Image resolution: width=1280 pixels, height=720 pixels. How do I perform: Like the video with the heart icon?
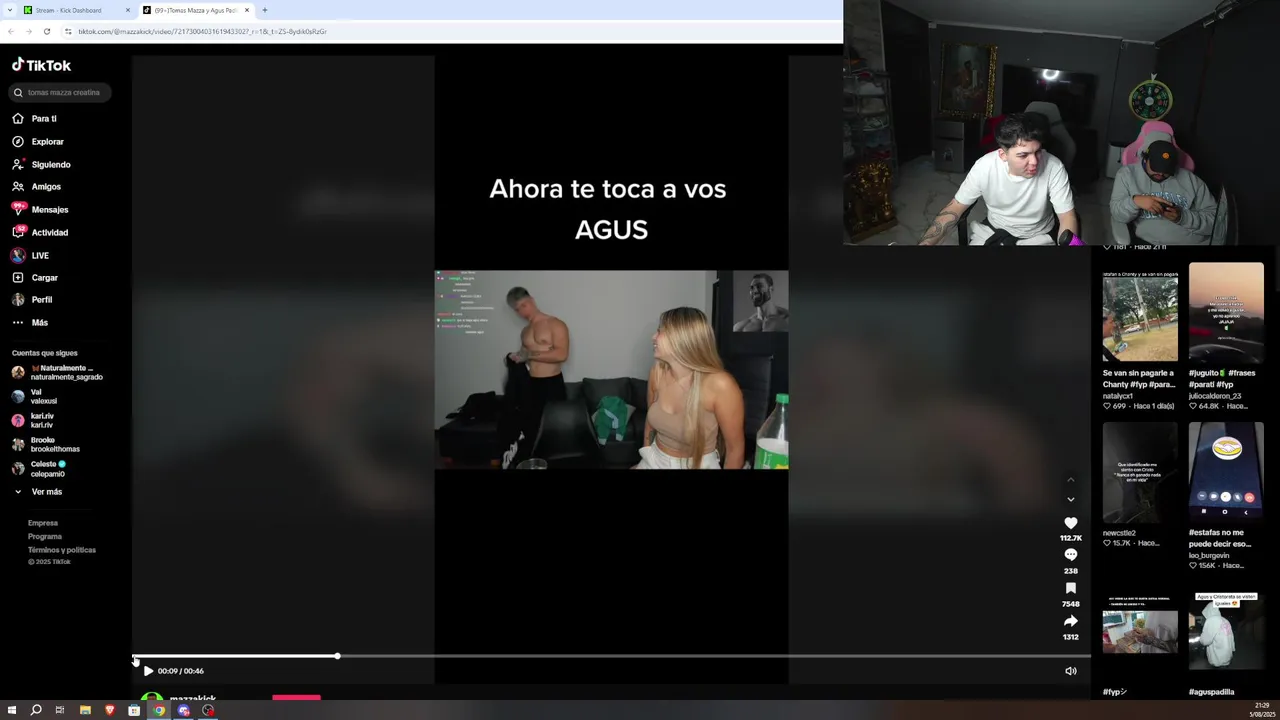(x=1070, y=523)
